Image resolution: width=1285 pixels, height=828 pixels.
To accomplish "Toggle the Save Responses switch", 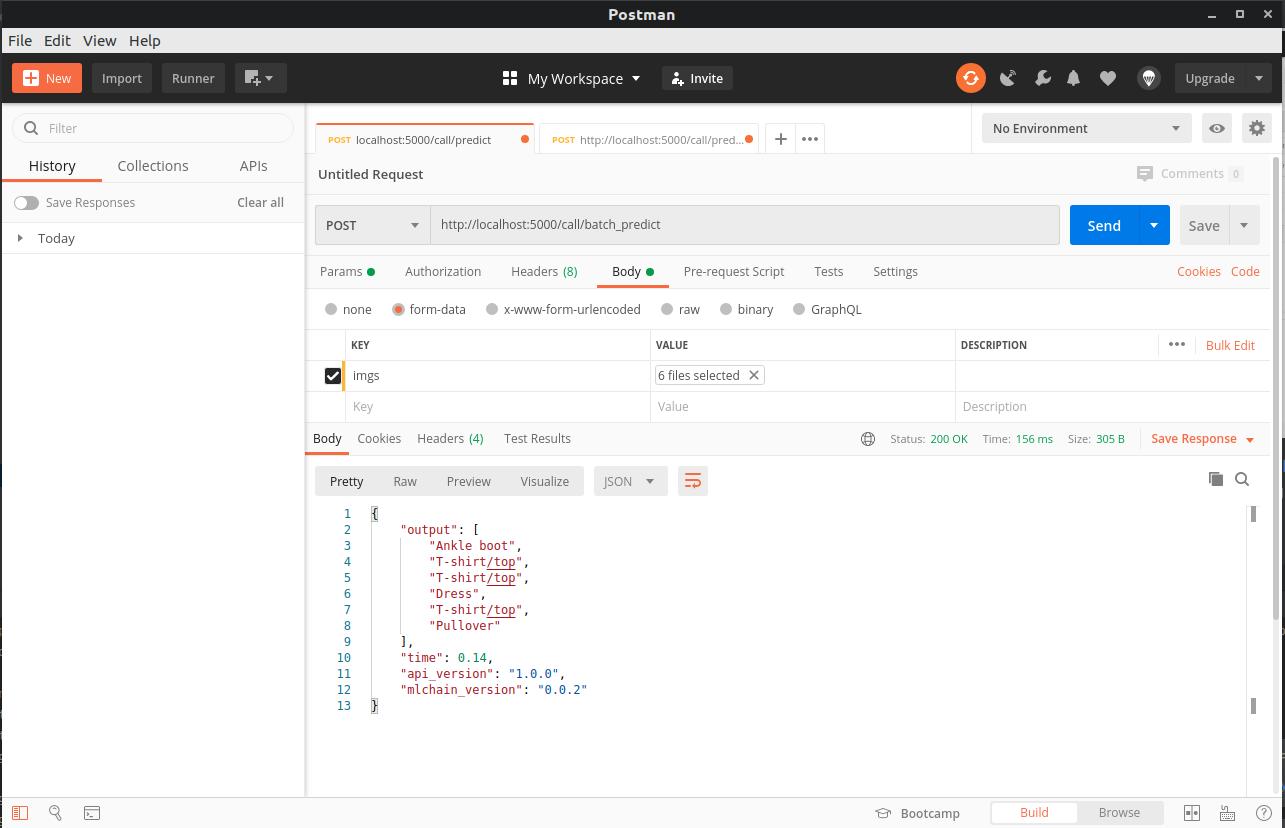I will click(26, 202).
